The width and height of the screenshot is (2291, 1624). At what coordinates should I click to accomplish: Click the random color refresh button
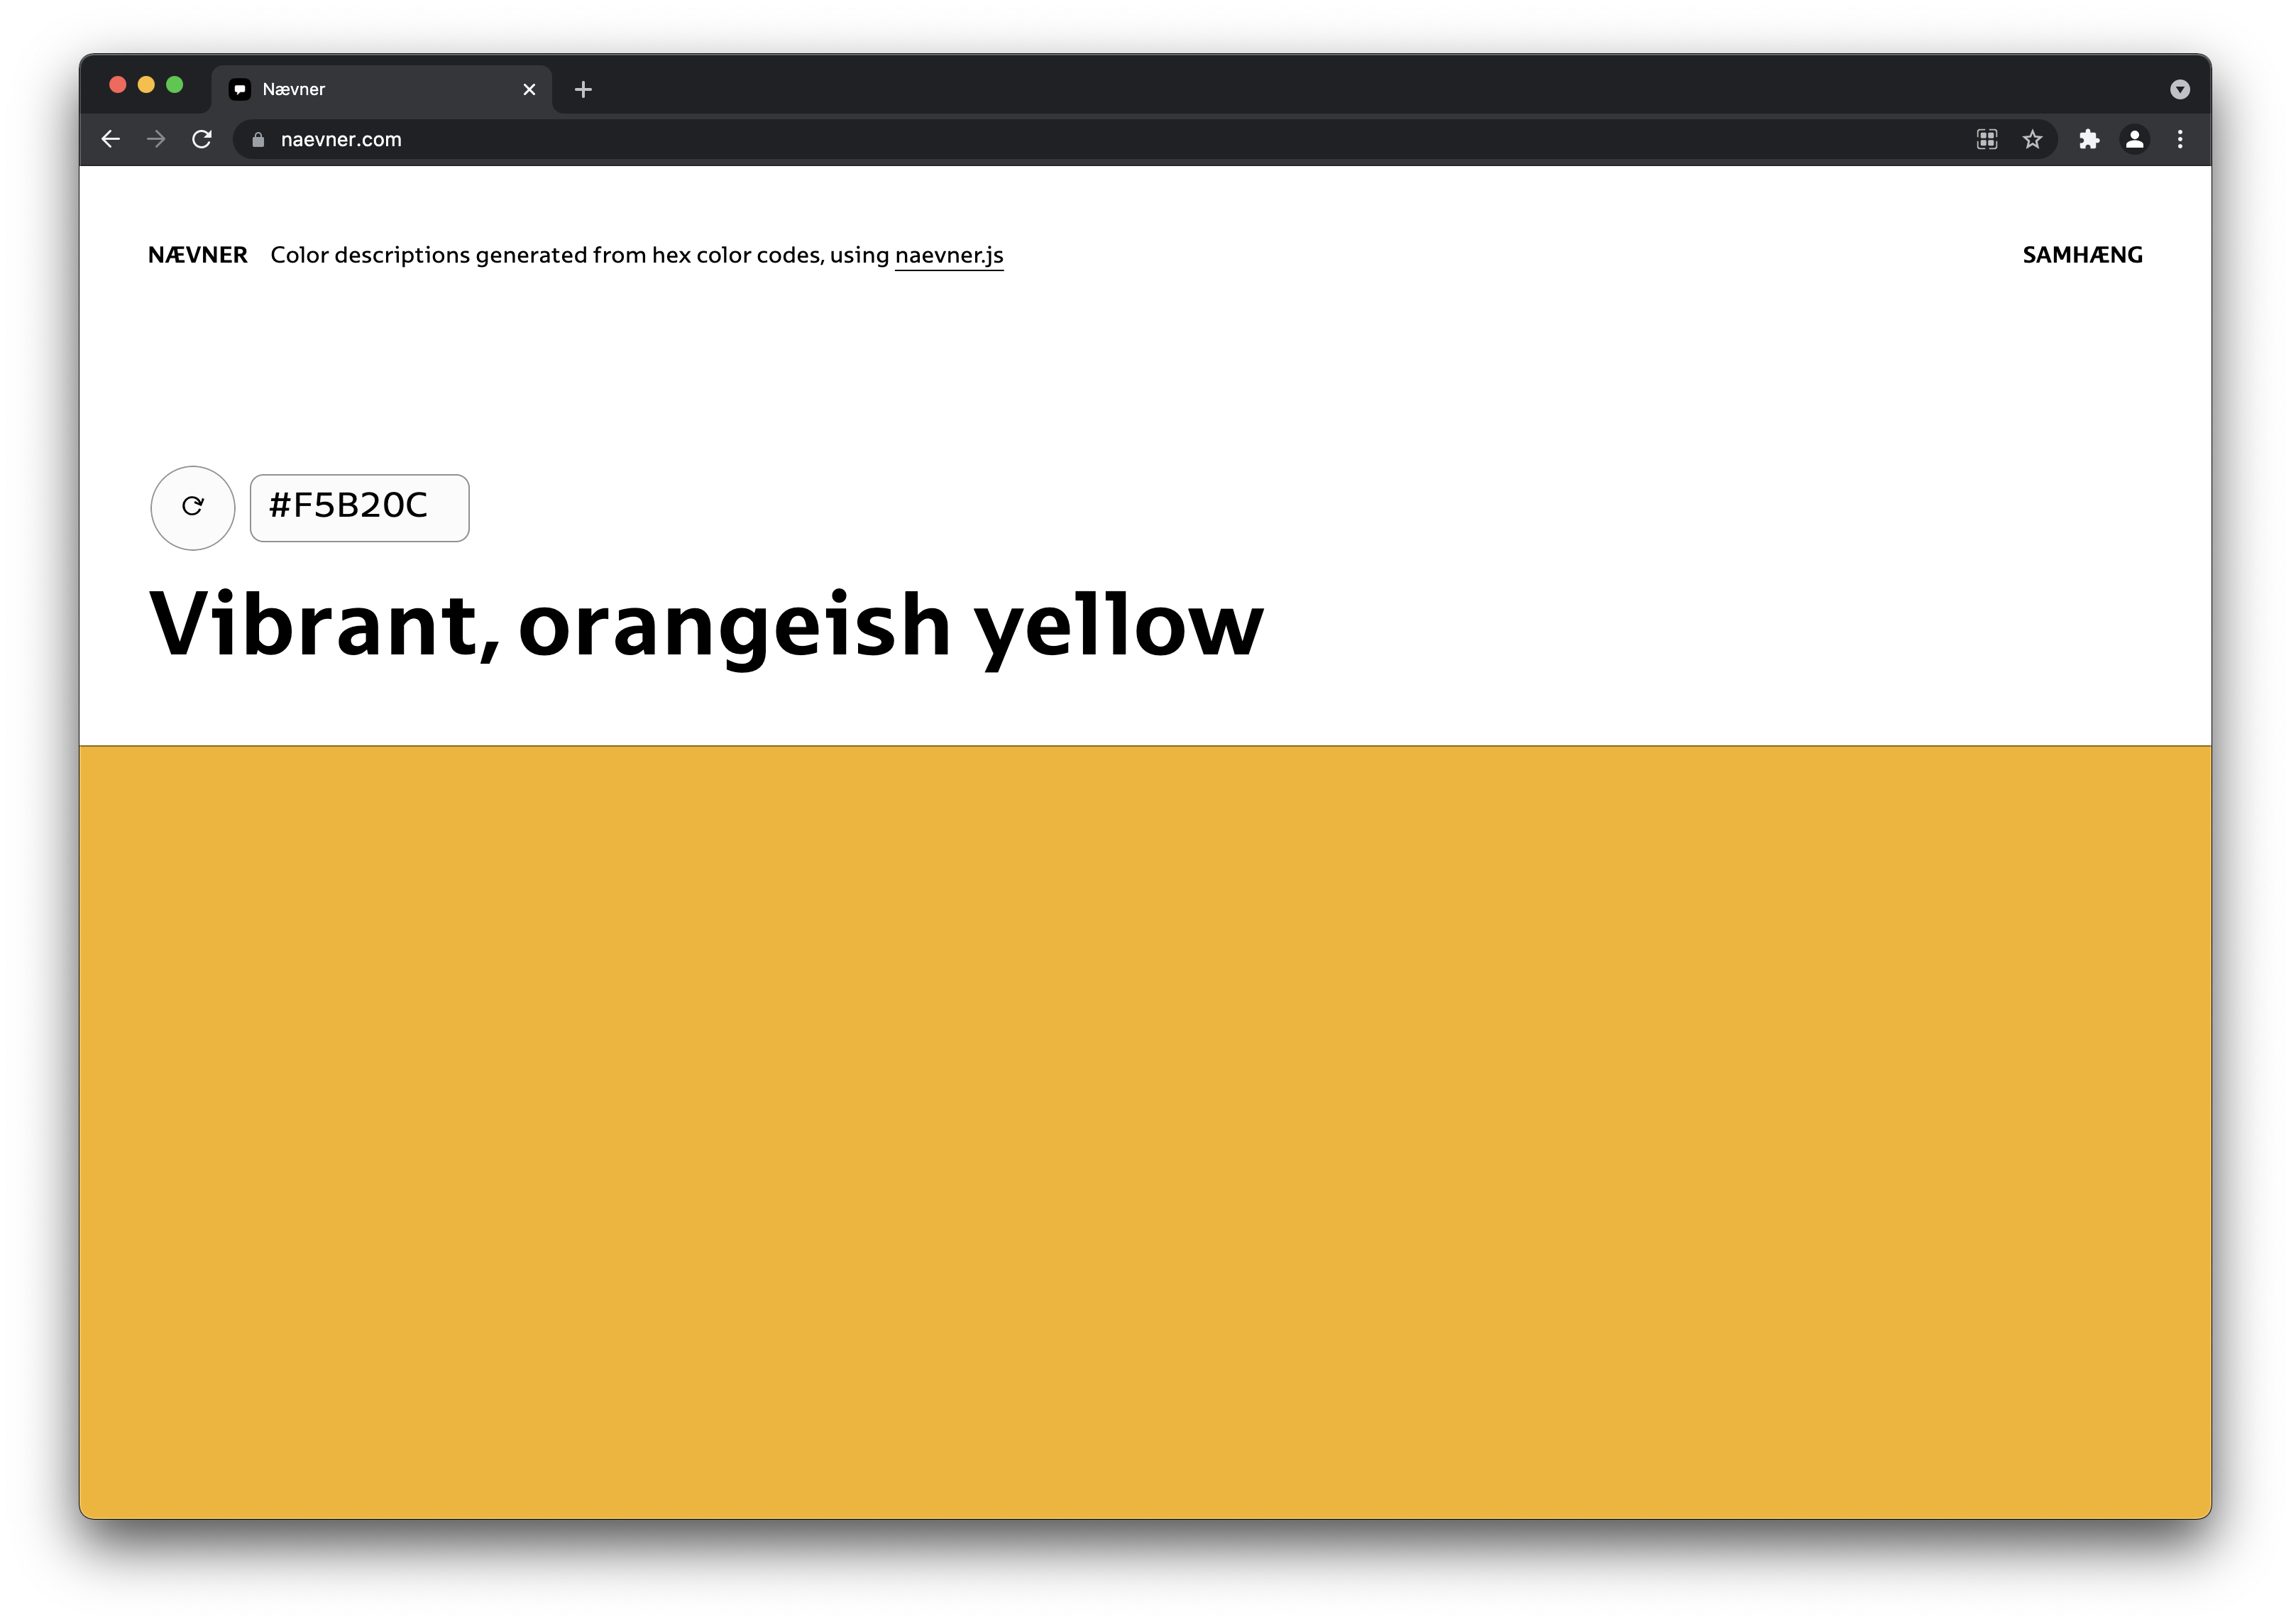192,507
